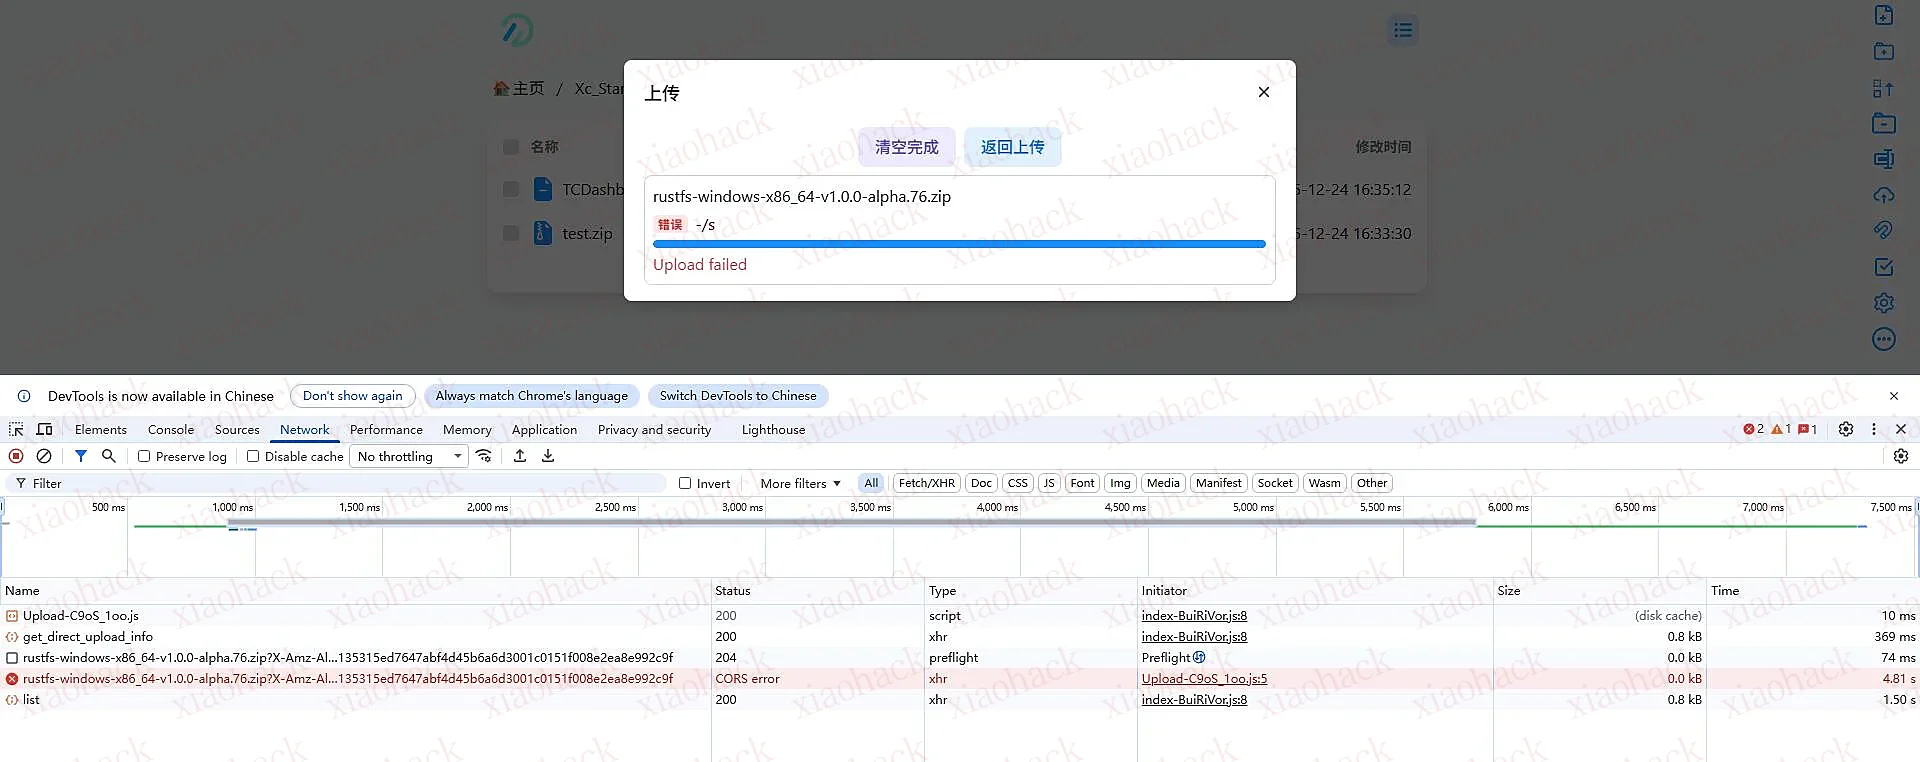
Task: Open the Performance tab
Action: [x=386, y=429]
